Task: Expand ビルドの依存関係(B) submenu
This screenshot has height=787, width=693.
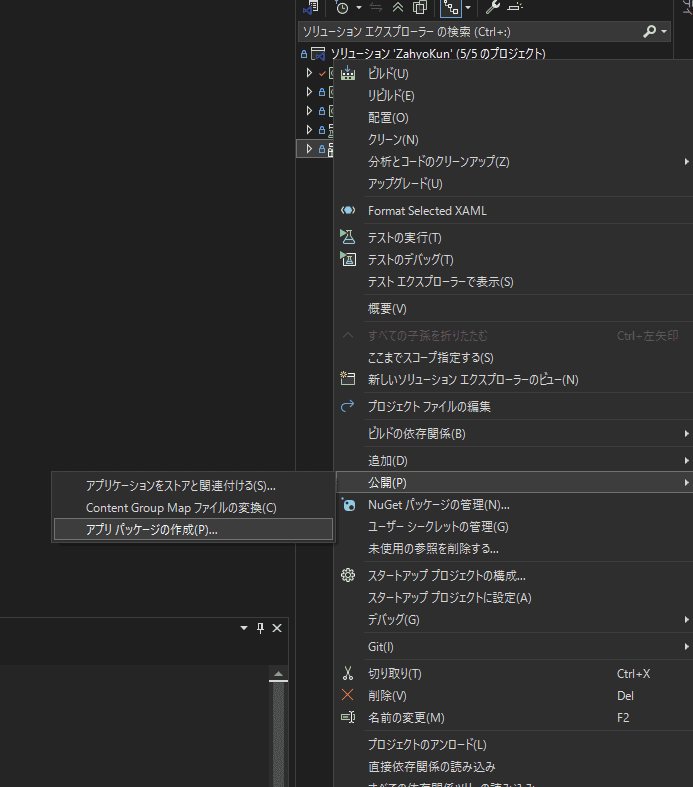Action: point(514,433)
